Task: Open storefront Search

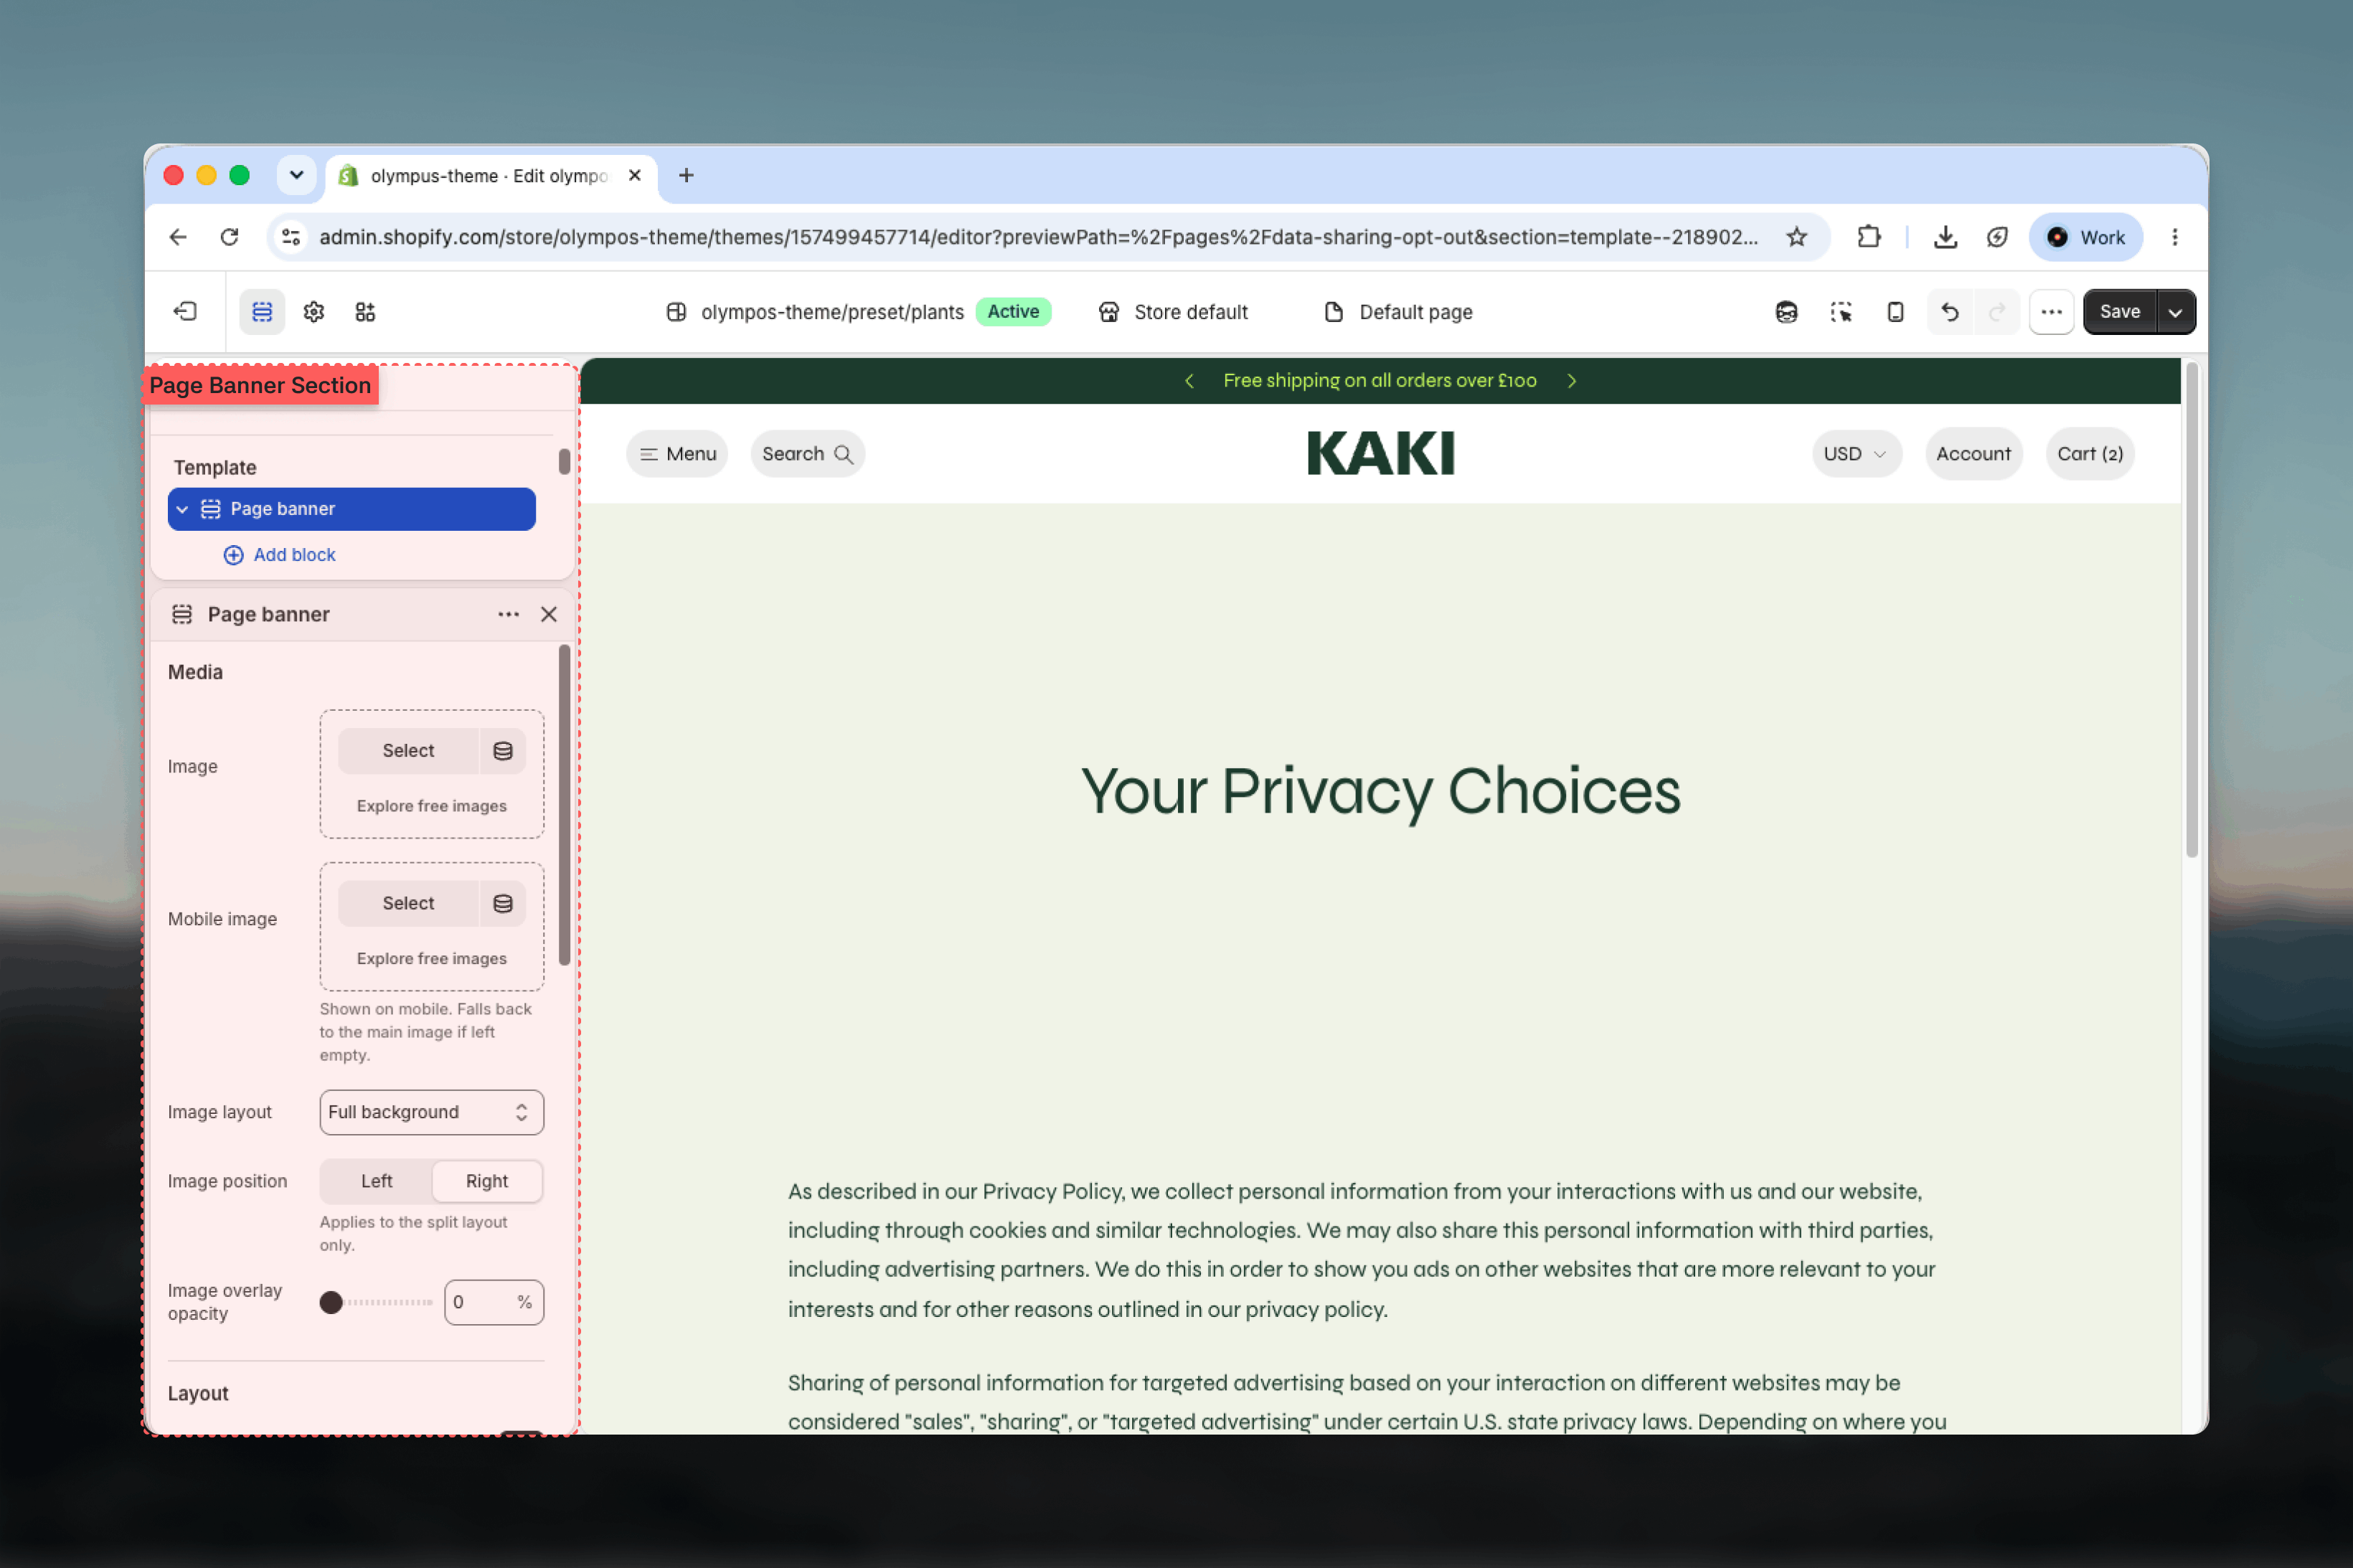Action: point(807,454)
